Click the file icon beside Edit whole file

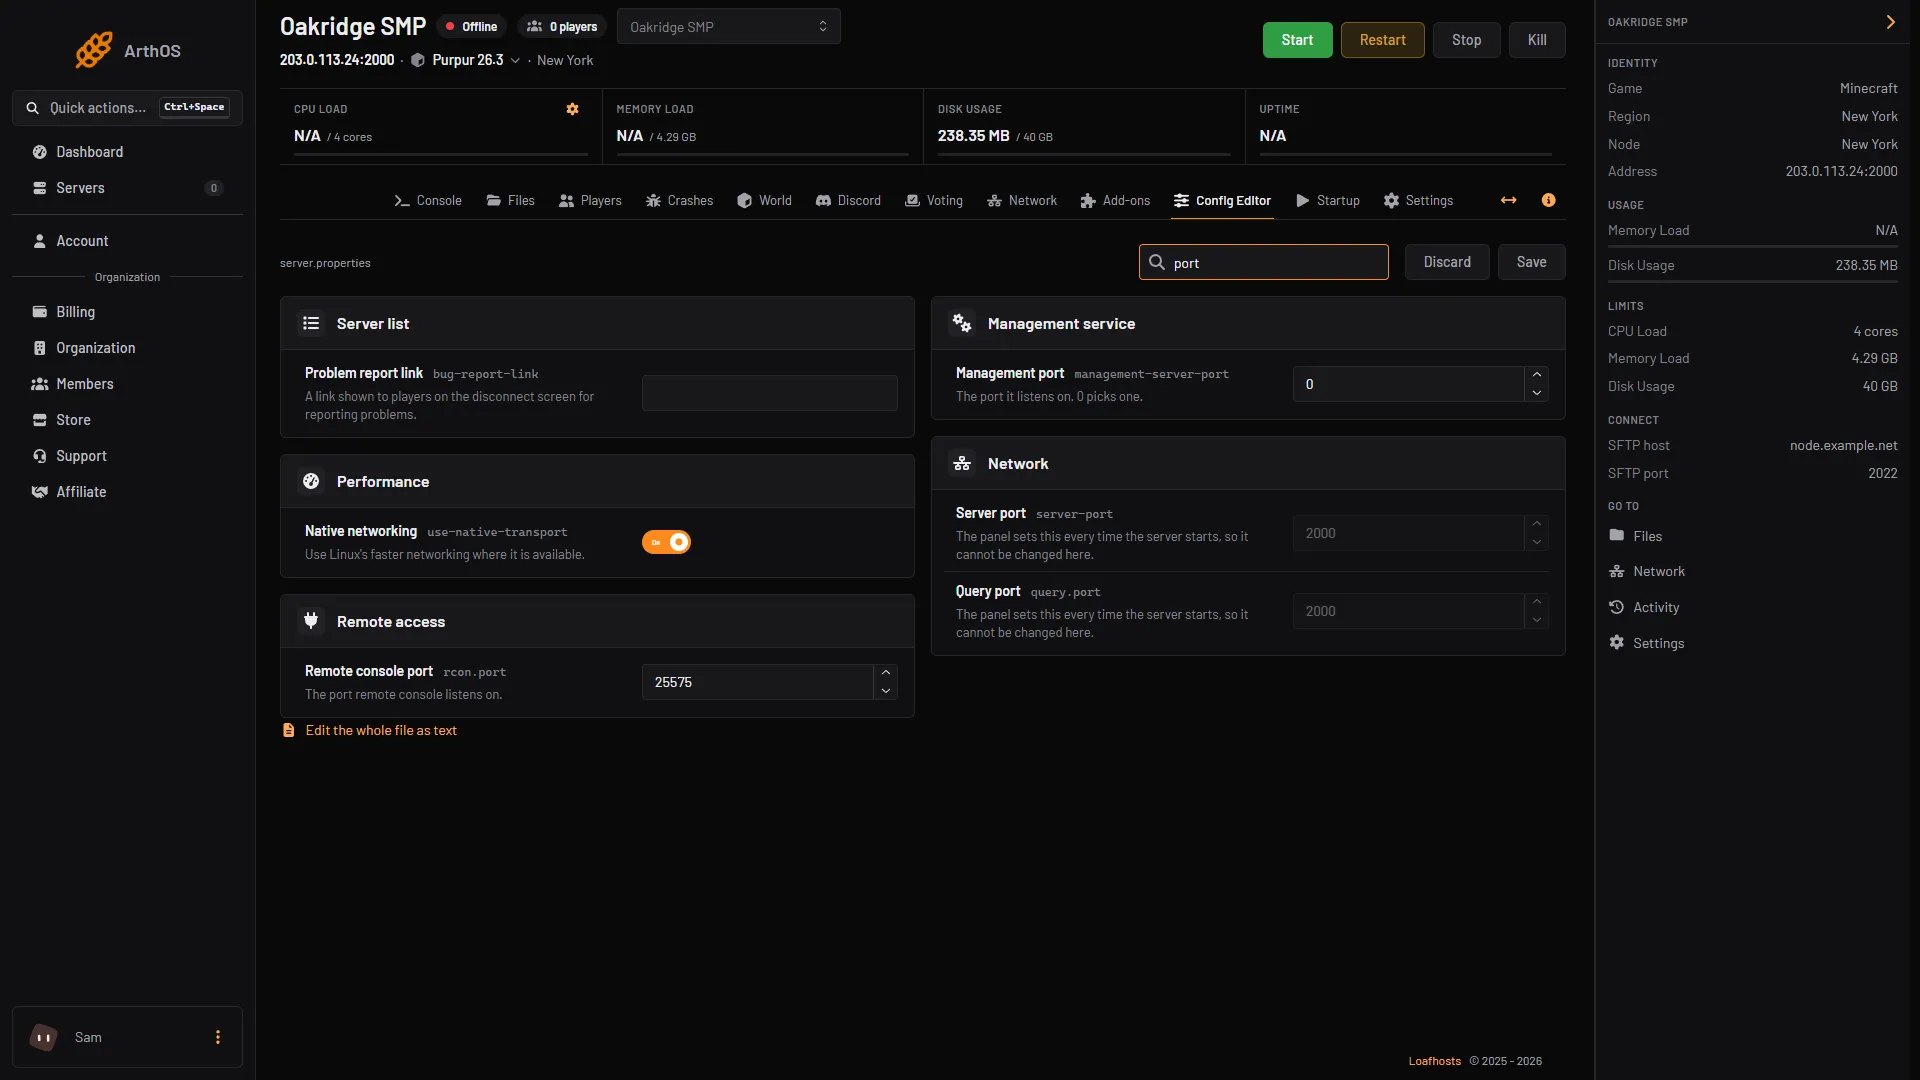click(288, 730)
